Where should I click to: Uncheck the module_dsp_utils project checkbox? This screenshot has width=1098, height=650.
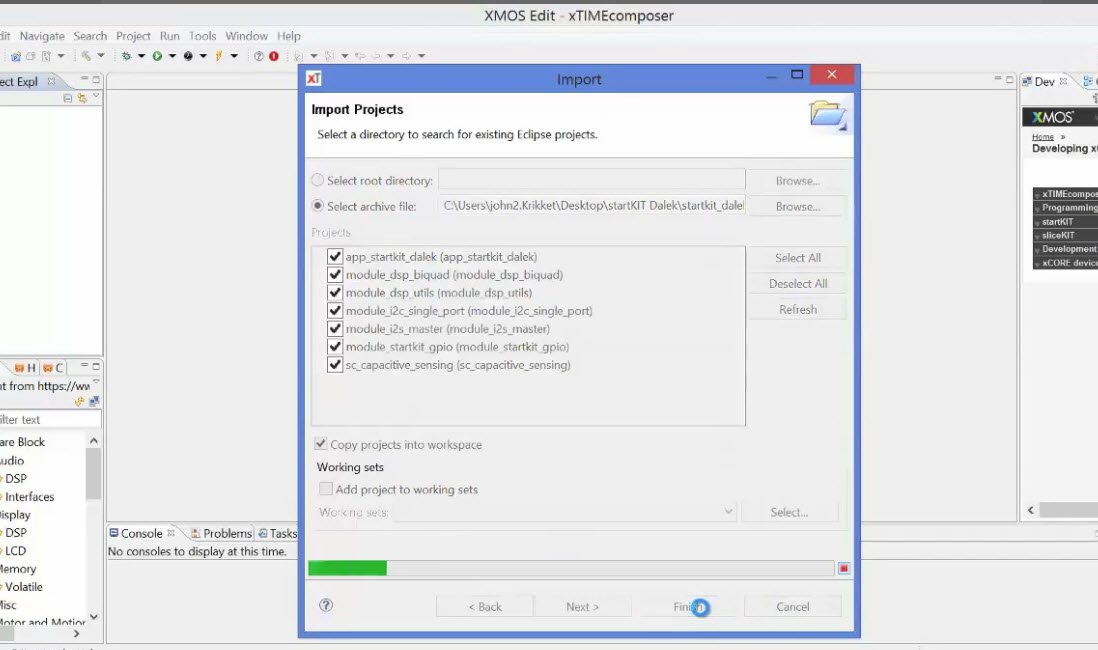click(335, 293)
